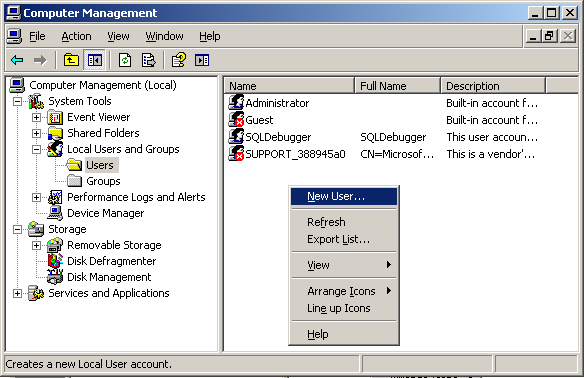This screenshot has width=584, height=378.
Task: Expand Services and Applications node
Action: click(17, 293)
